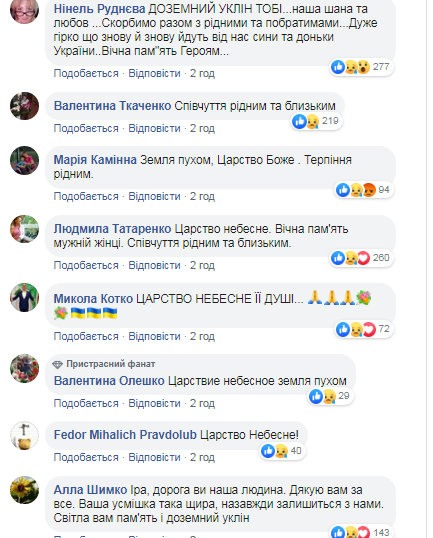Open Марія Камінна's profile avatar
This screenshot has height=538, width=433.
click(x=24, y=160)
